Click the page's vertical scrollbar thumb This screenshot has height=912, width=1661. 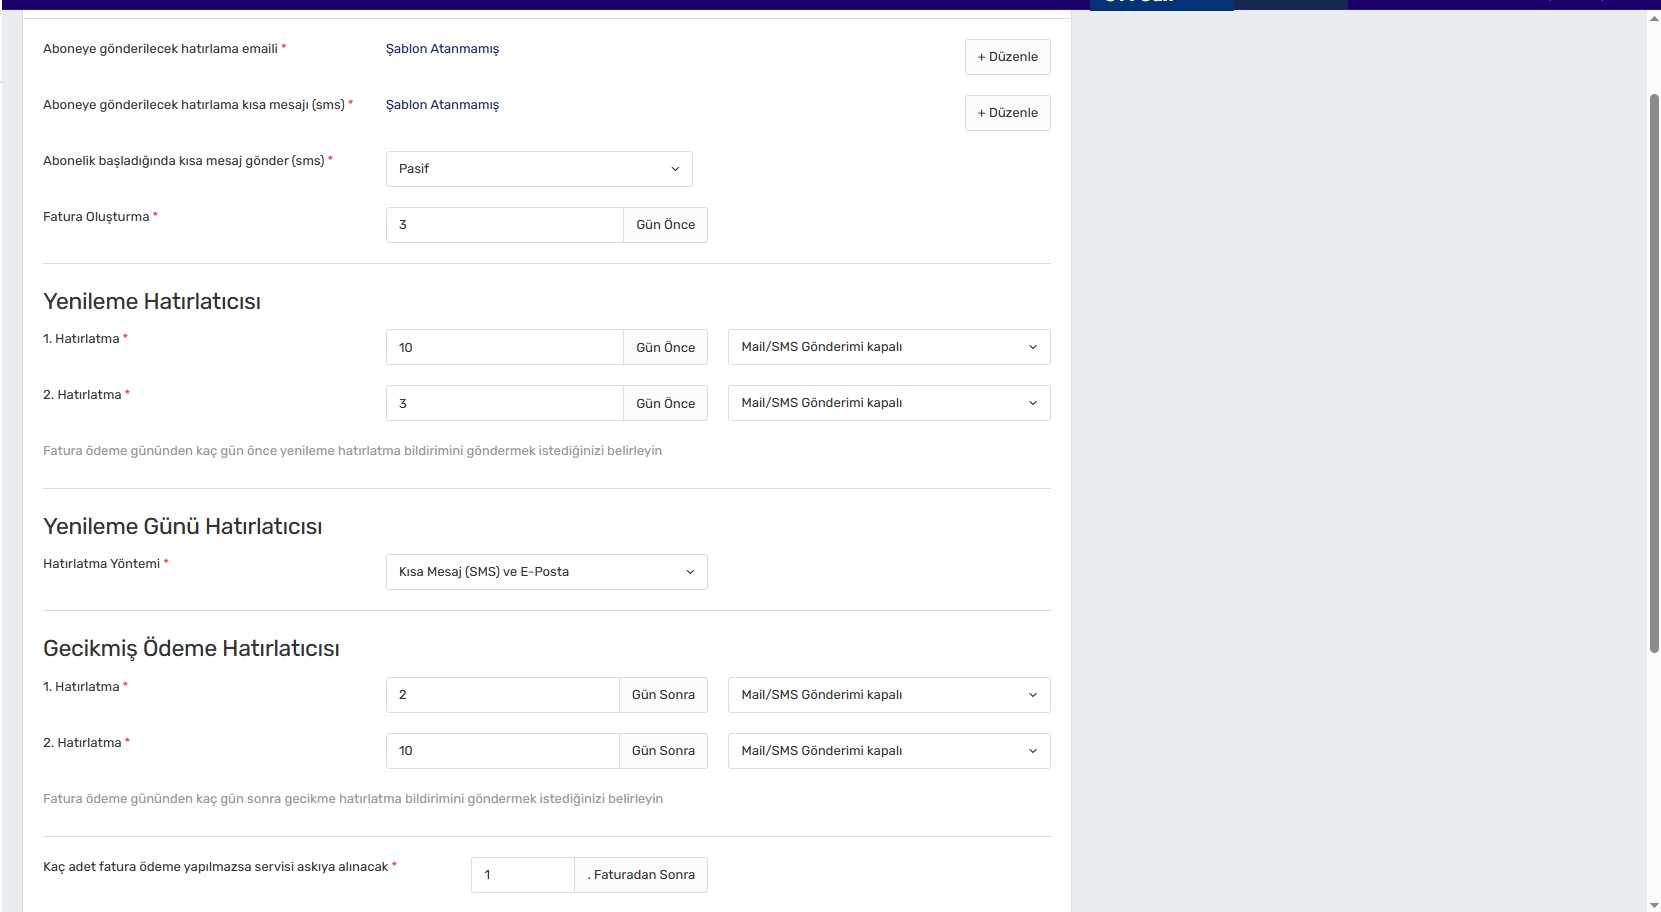click(1654, 370)
